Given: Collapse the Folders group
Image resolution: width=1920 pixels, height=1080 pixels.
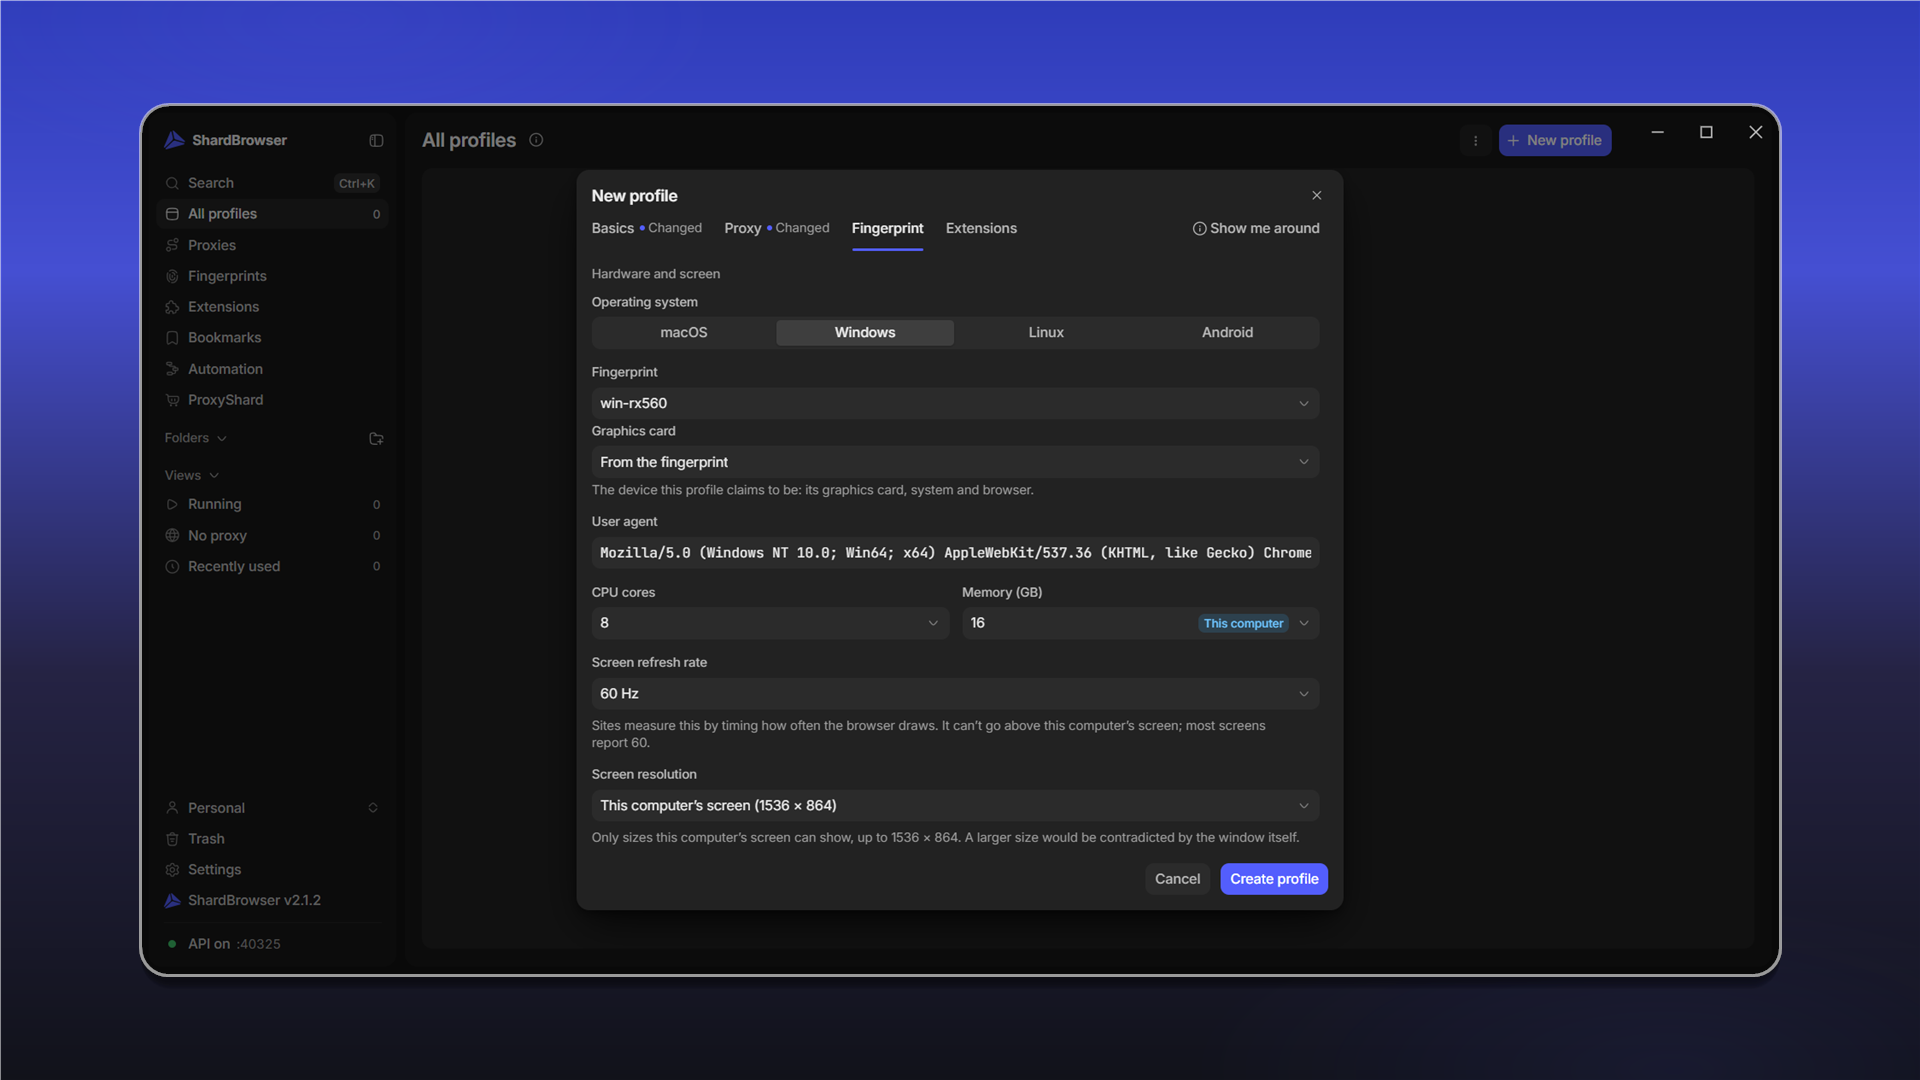Looking at the screenshot, I should (196, 438).
